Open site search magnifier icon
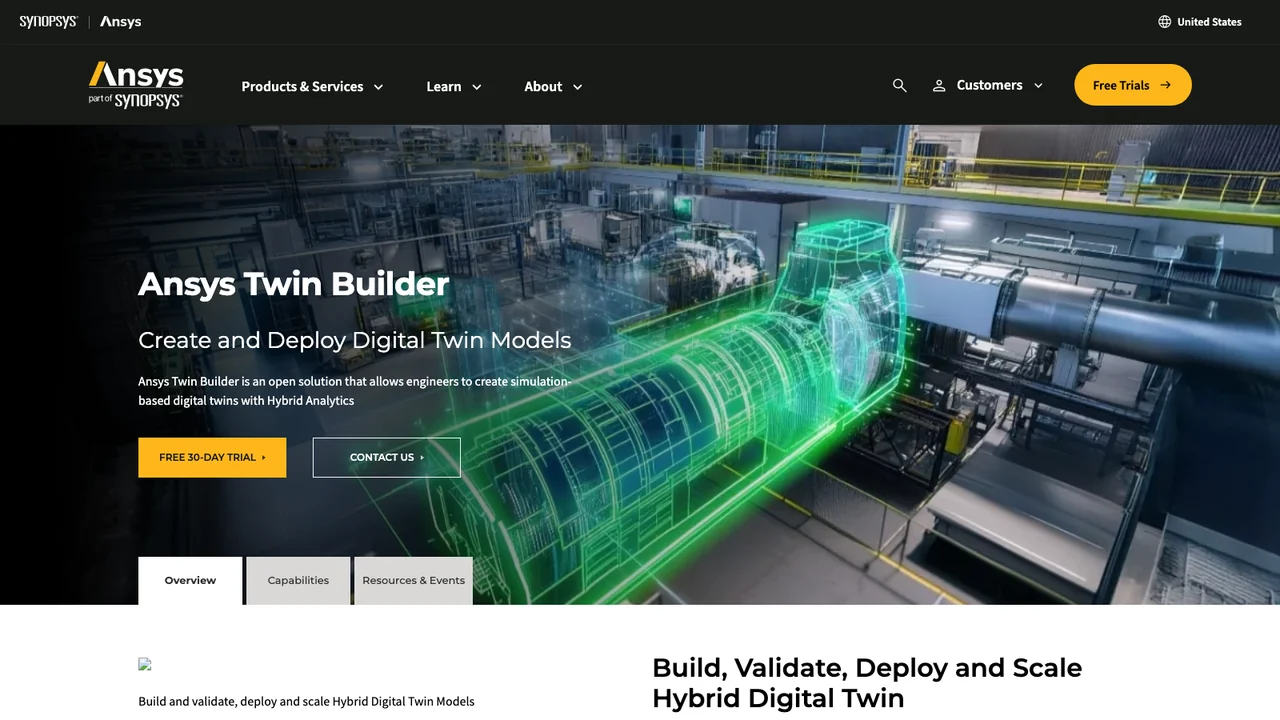The width and height of the screenshot is (1280, 720). pos(900,86)
